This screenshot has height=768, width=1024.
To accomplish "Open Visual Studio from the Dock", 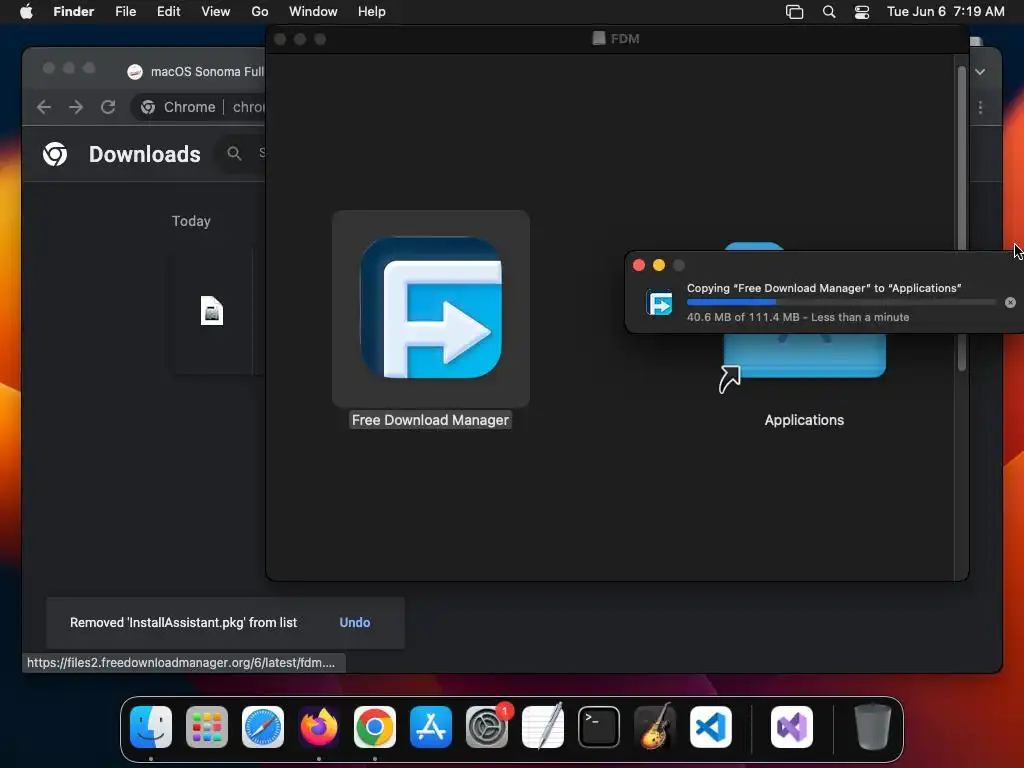I will [792, 727].
